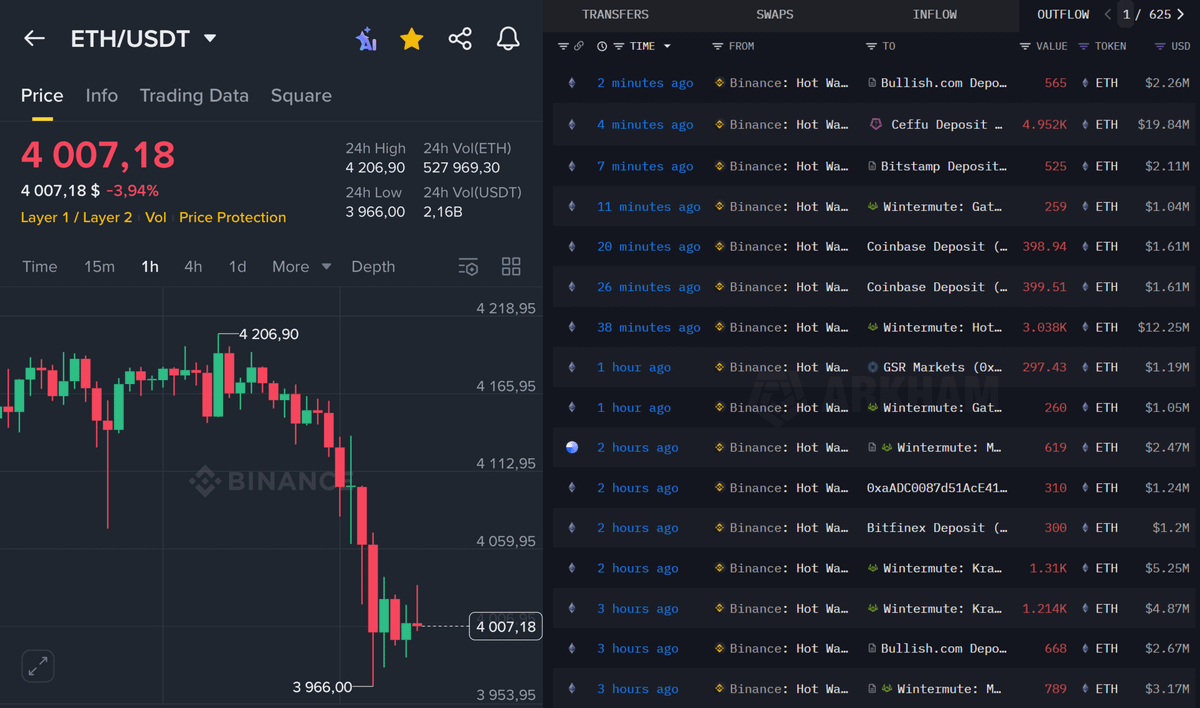Click Binance icon on the 4 minutes ago row
This screenshot has width=1200, height=708.
pyautogui.click(x=720, y=125)
